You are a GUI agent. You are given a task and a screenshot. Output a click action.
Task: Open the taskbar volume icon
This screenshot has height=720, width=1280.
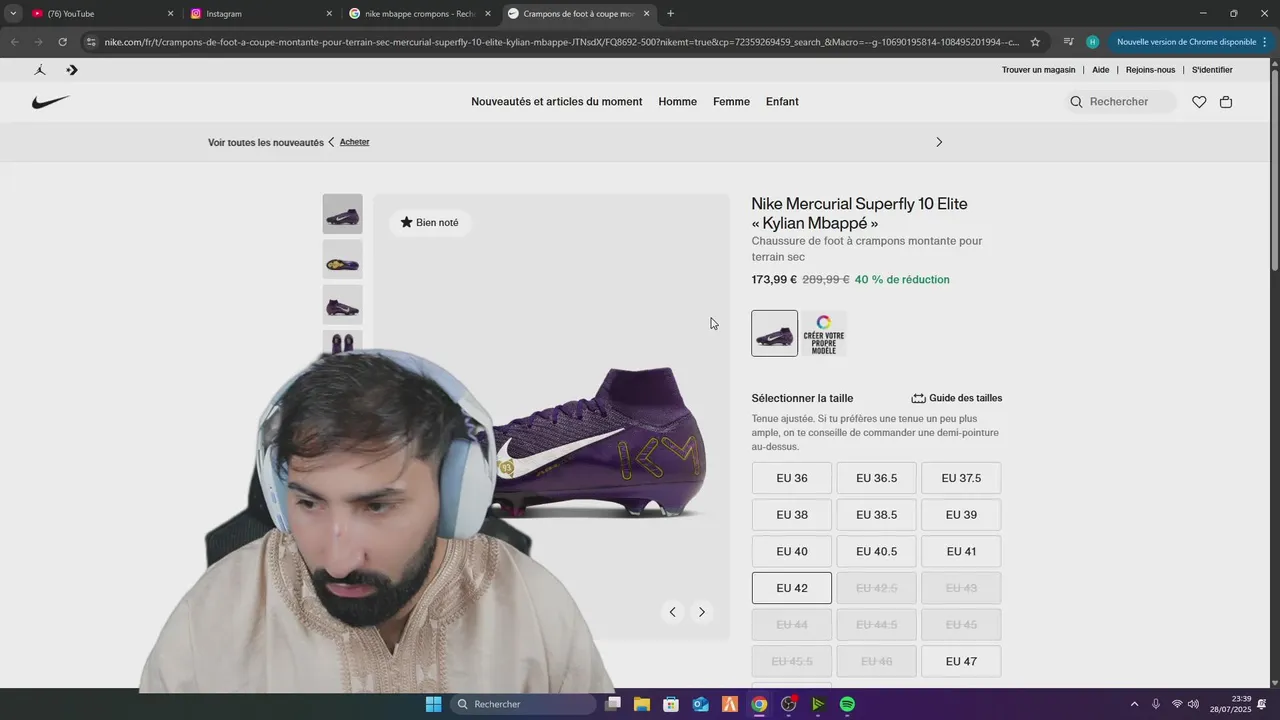click(x=1193, y=704)
